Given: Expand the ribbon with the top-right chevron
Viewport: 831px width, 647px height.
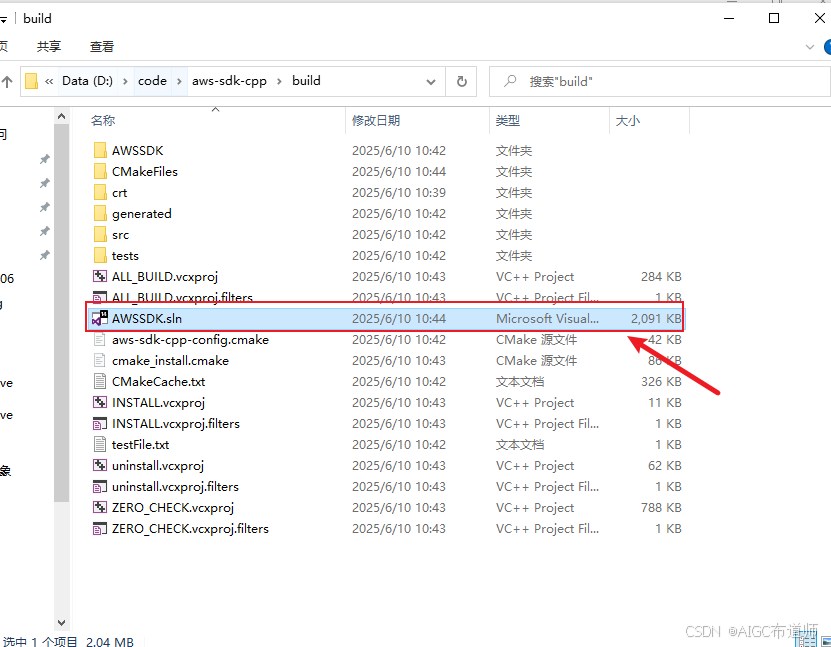Looking at the screenshot, I should pyautogui.click(x=808, y=46).
